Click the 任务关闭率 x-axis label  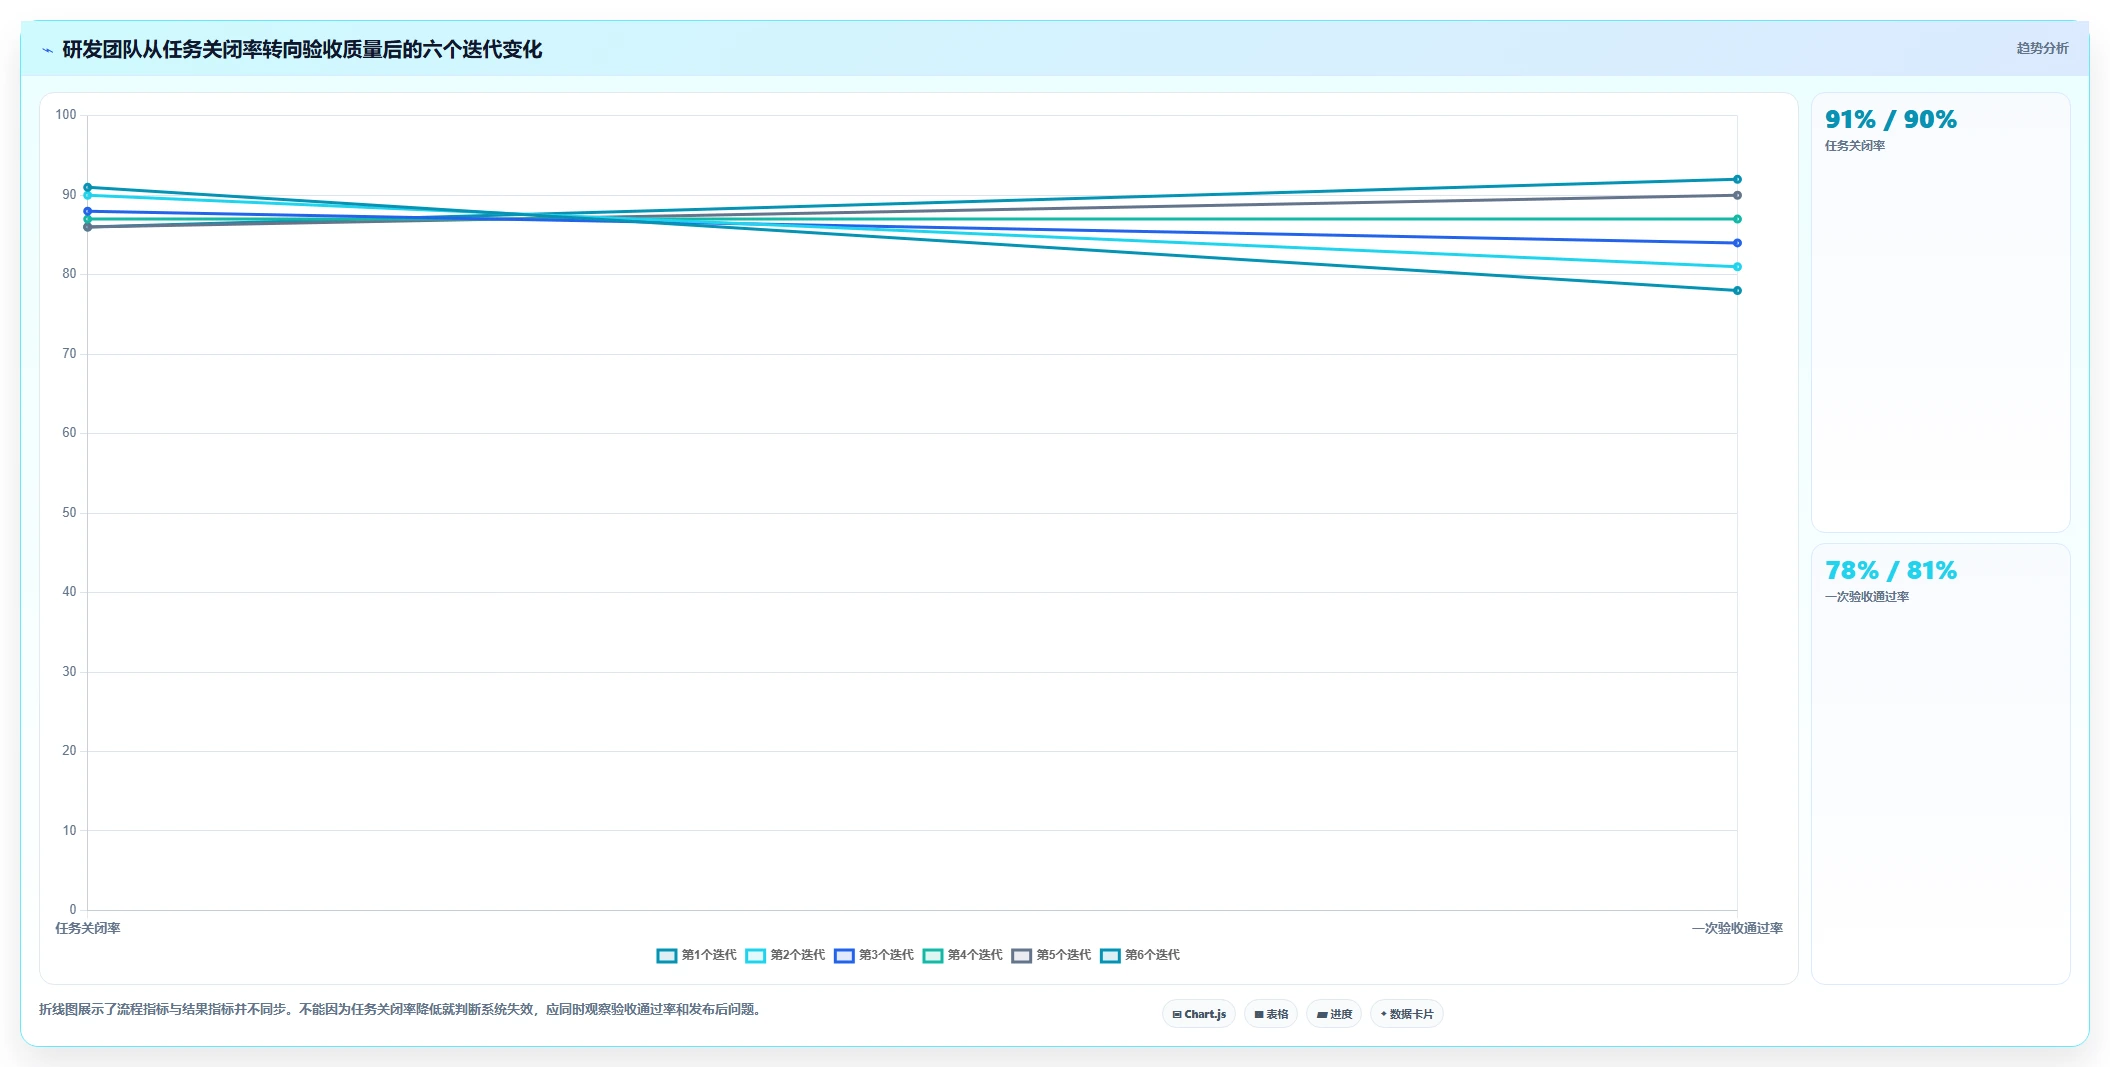coord(88,928)
